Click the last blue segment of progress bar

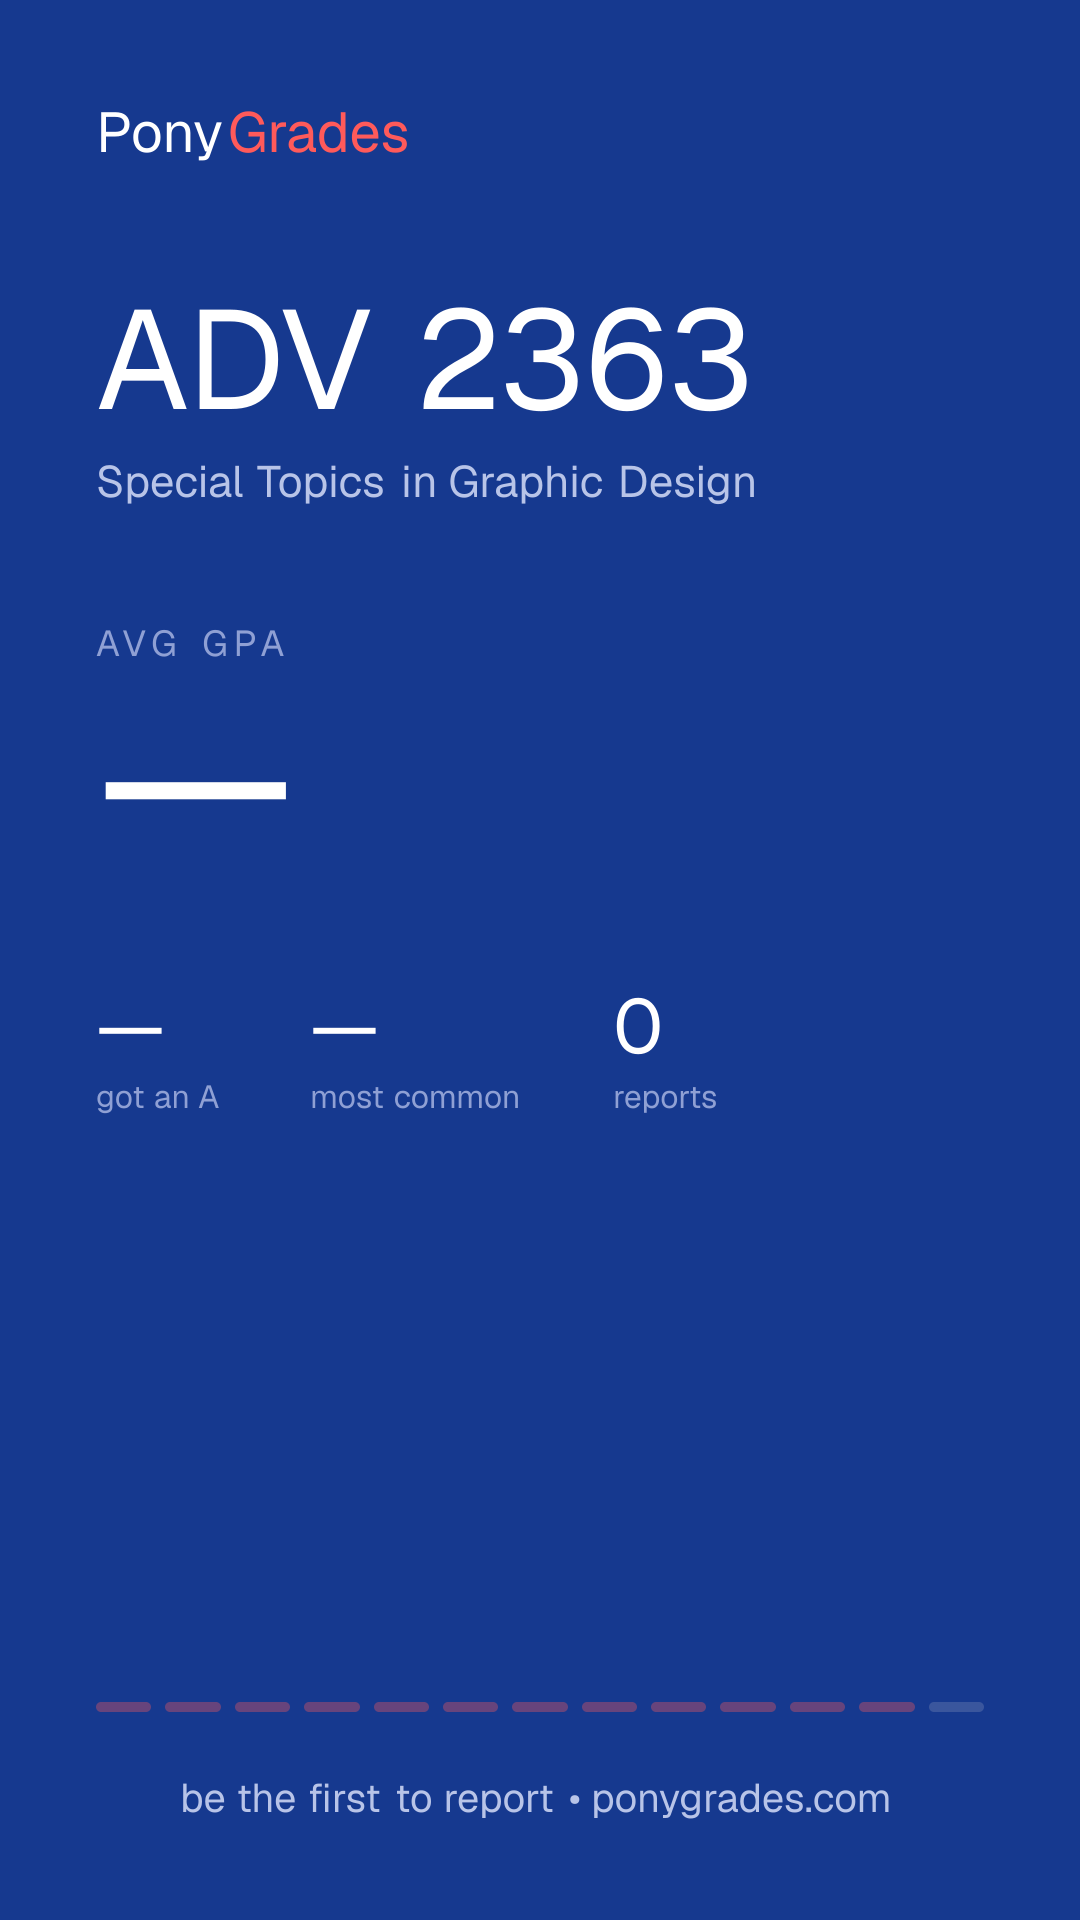click(956, 1707)
